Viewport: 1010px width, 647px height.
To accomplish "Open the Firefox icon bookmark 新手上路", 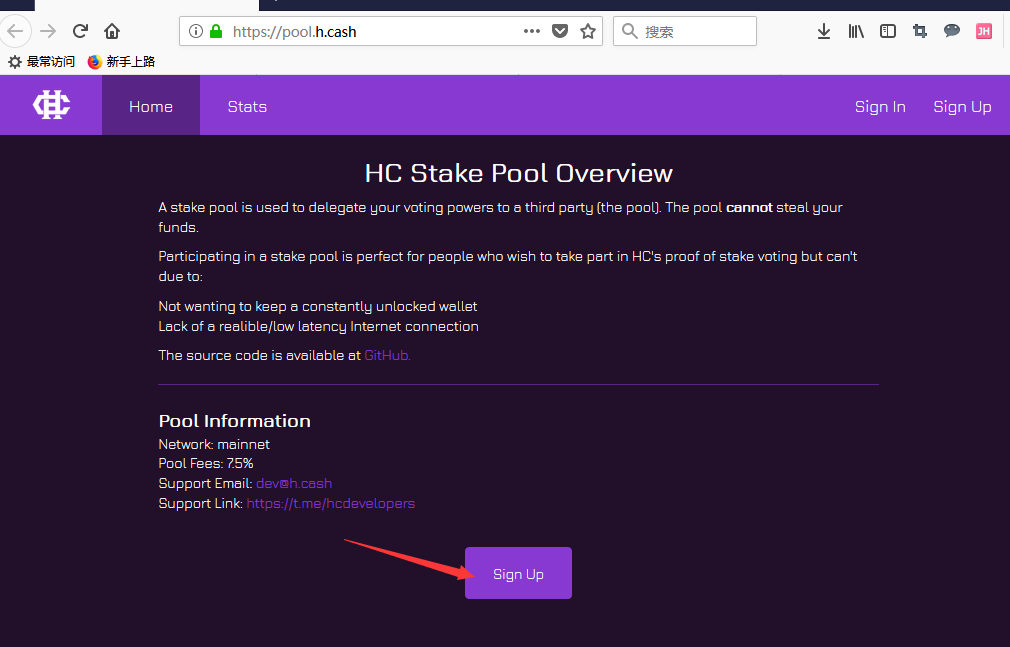I will click(122, 62).
